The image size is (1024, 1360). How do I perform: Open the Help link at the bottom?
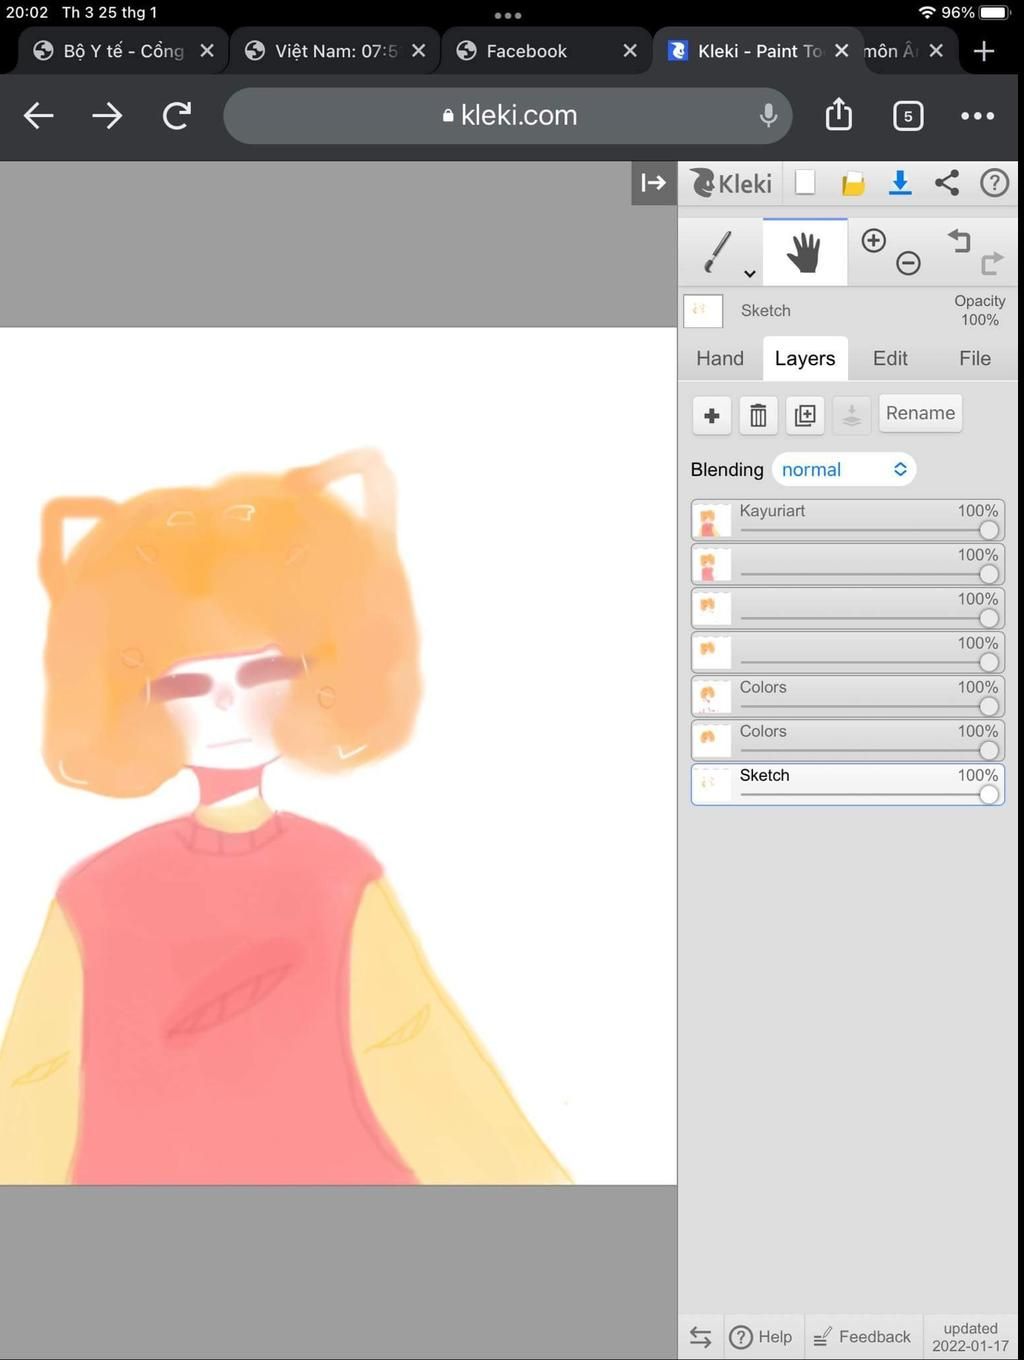(x=762, y=1337)
